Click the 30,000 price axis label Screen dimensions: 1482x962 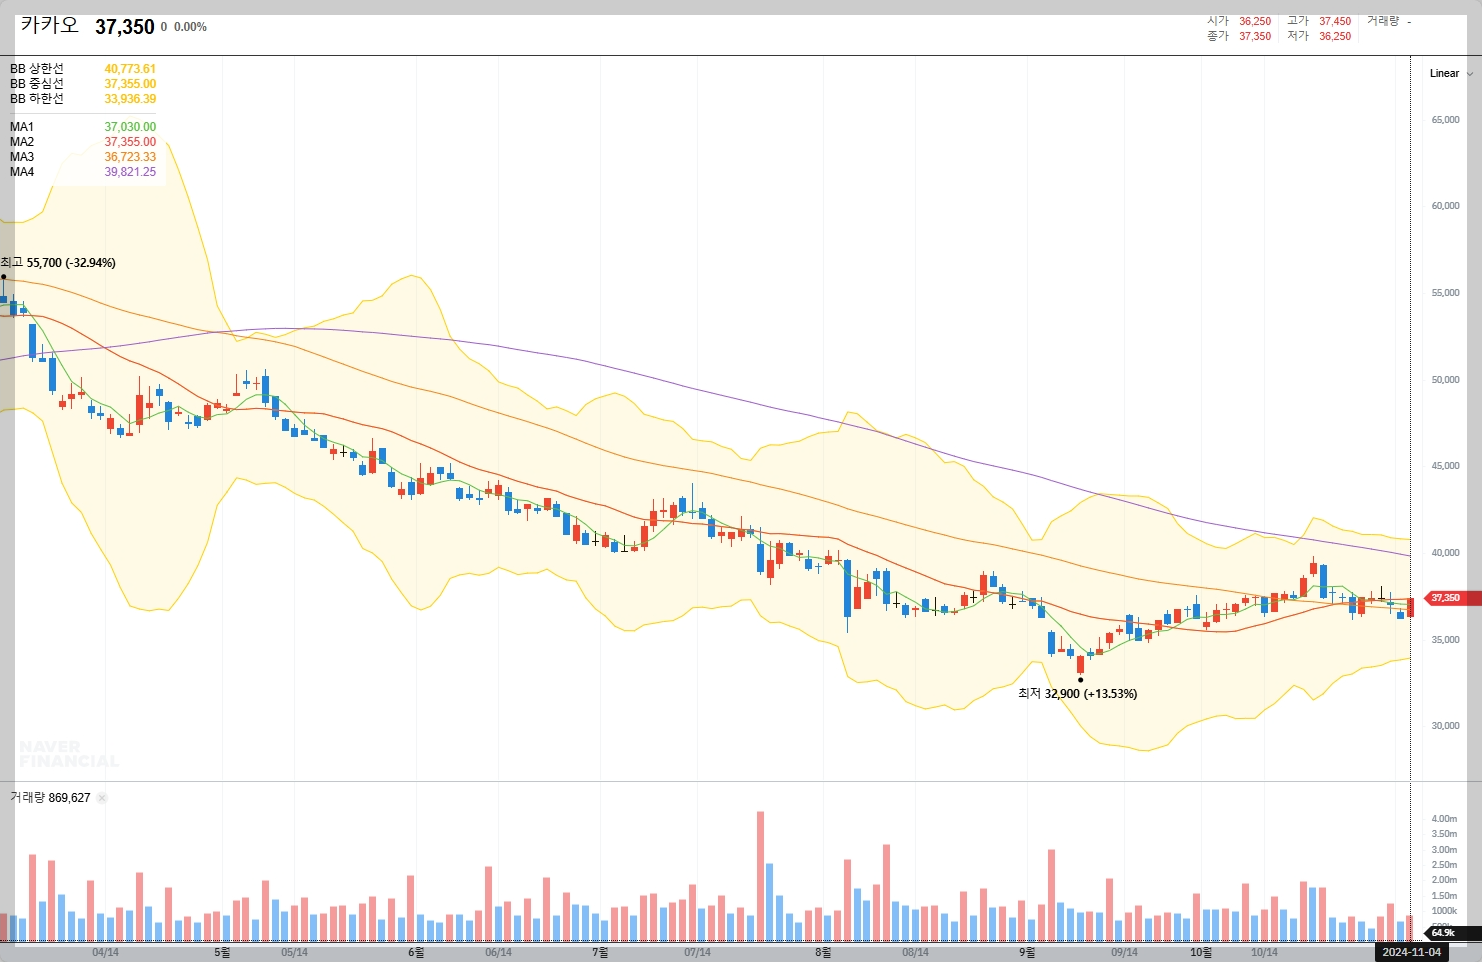[1446, 726]
